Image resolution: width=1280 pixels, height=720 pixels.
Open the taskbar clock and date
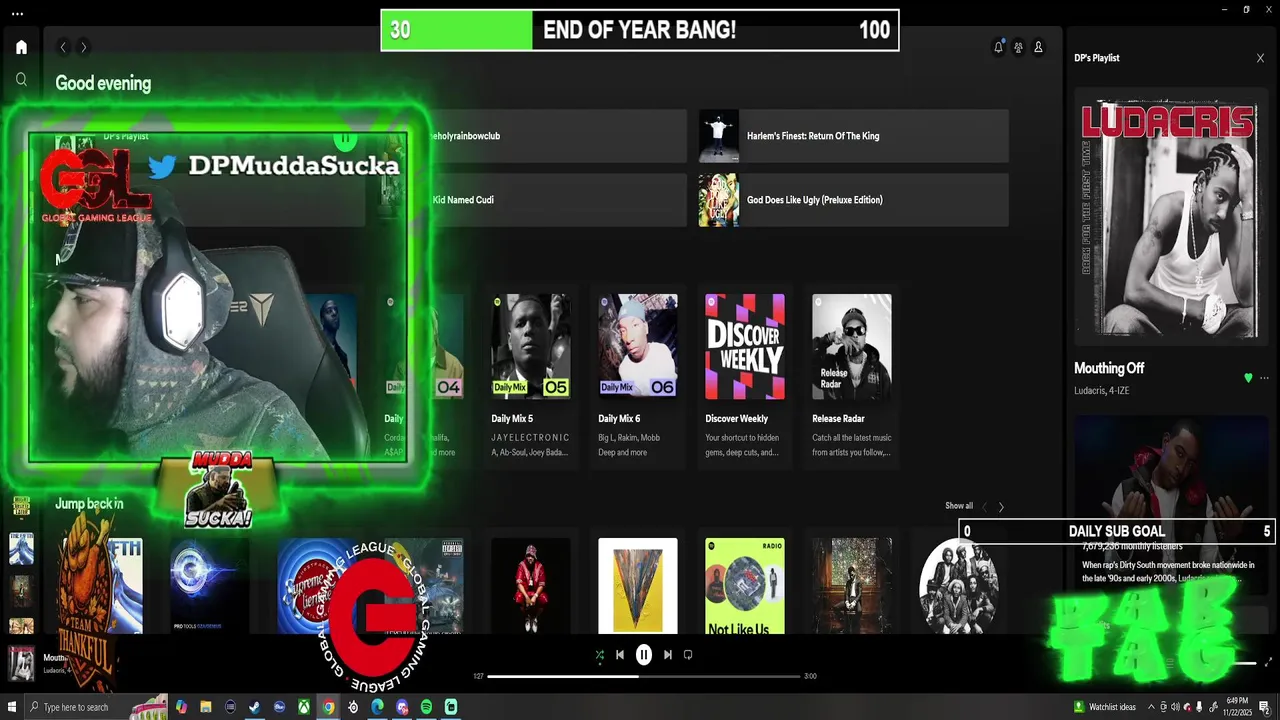pyautogui.click(x=1238, y=707)
